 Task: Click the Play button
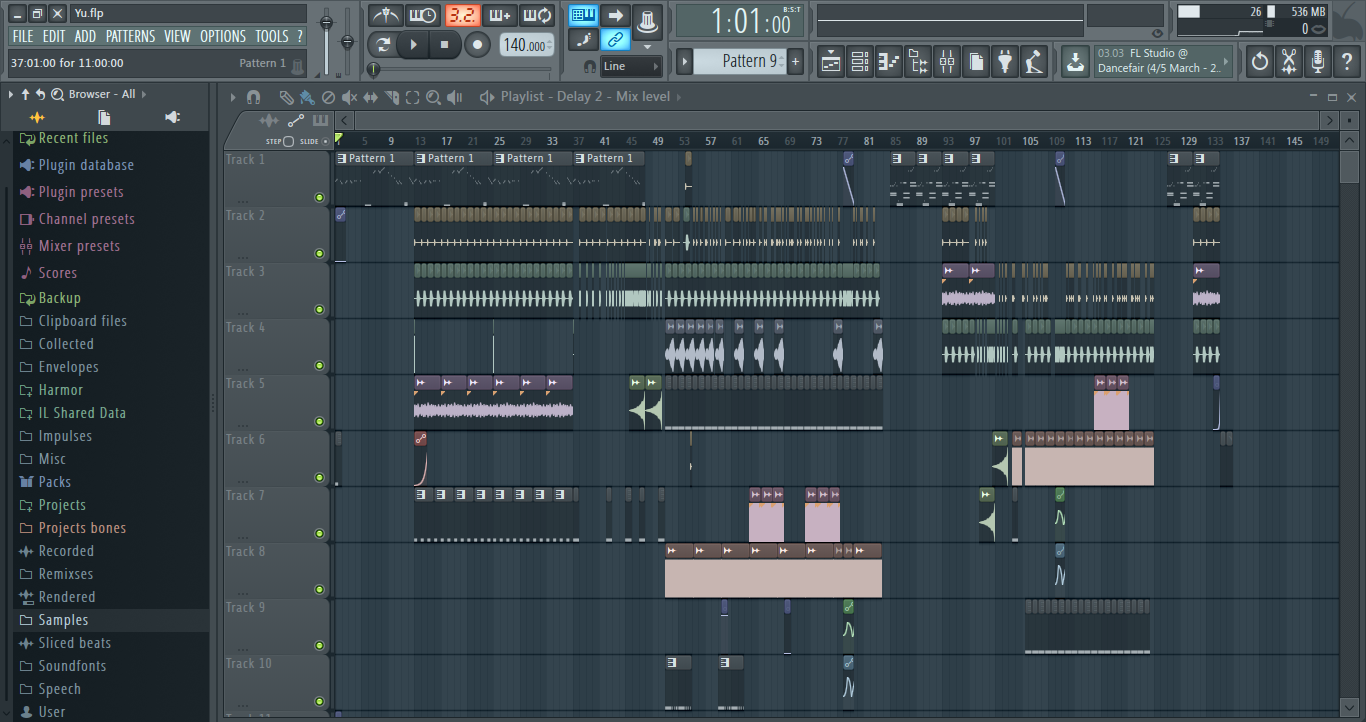(x=413, y=44)
